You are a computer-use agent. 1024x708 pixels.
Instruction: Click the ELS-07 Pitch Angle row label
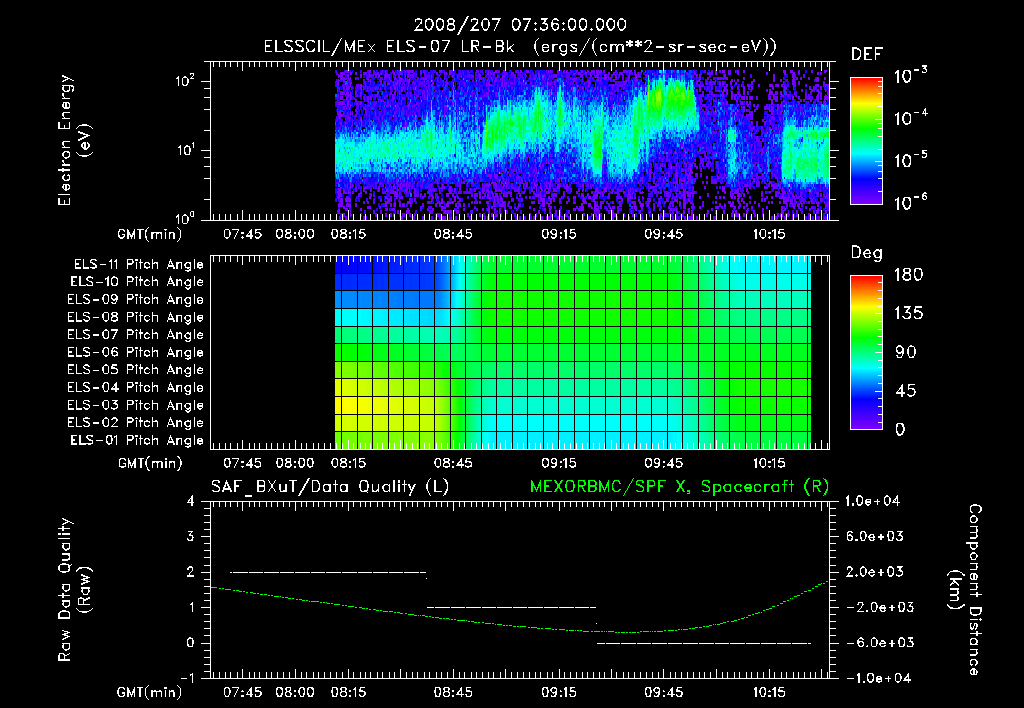(x=136, y=334)
